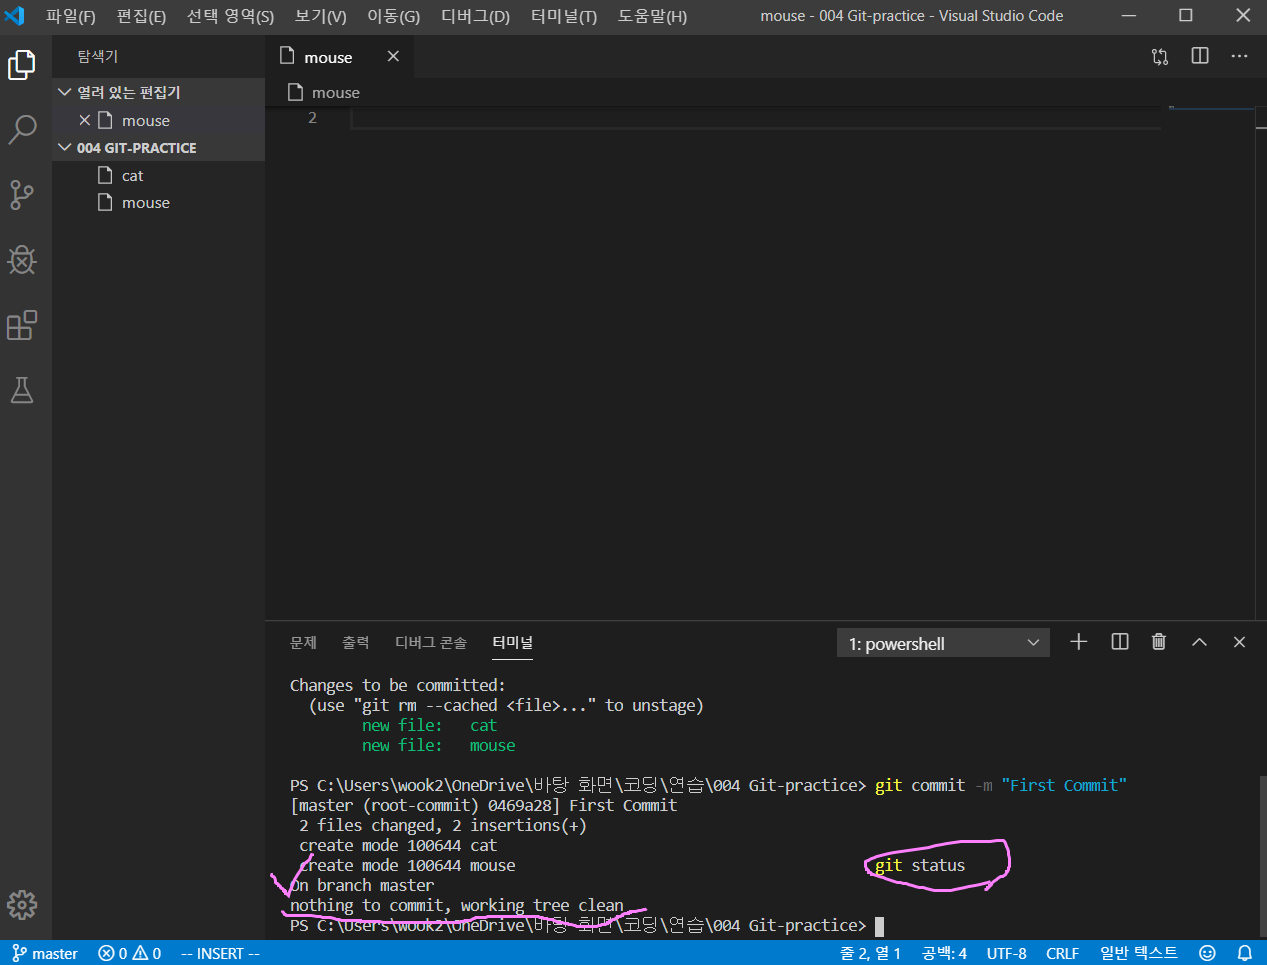Viewport: 1267px width, 965px height.
Task: Split the editor to the right
Action: [x=1200, y=57]
